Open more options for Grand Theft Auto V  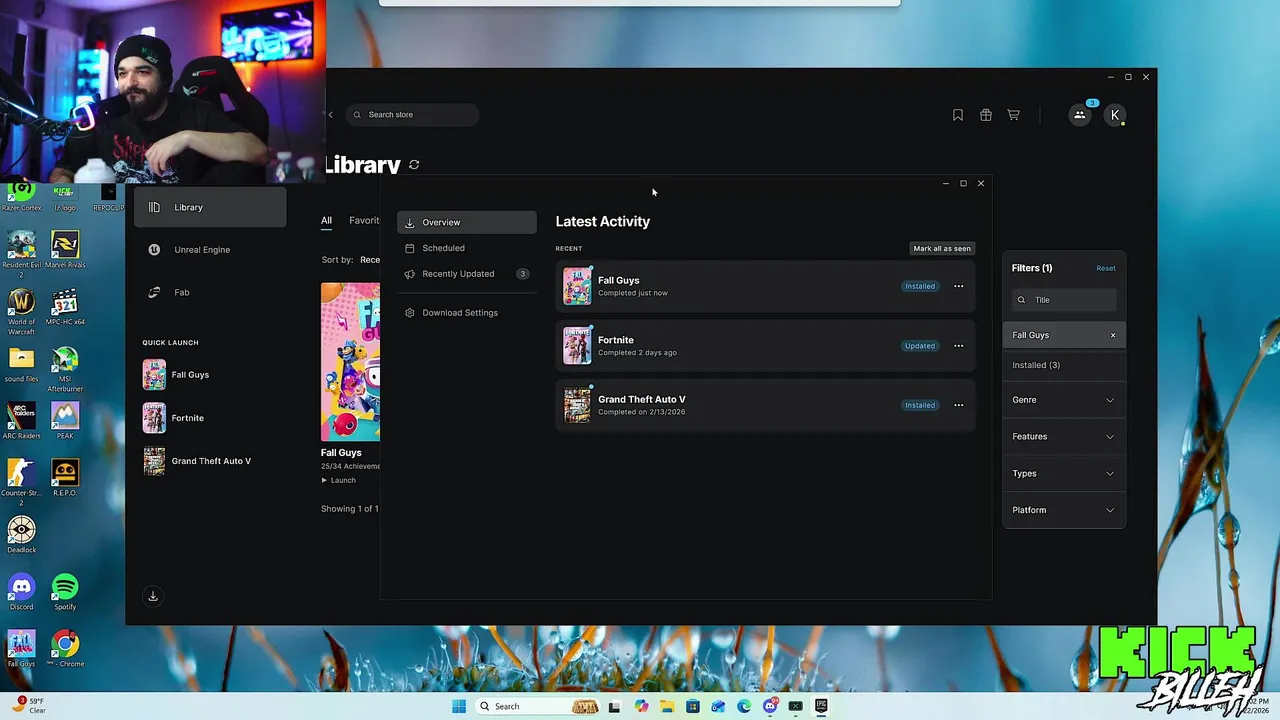[959, 405]
